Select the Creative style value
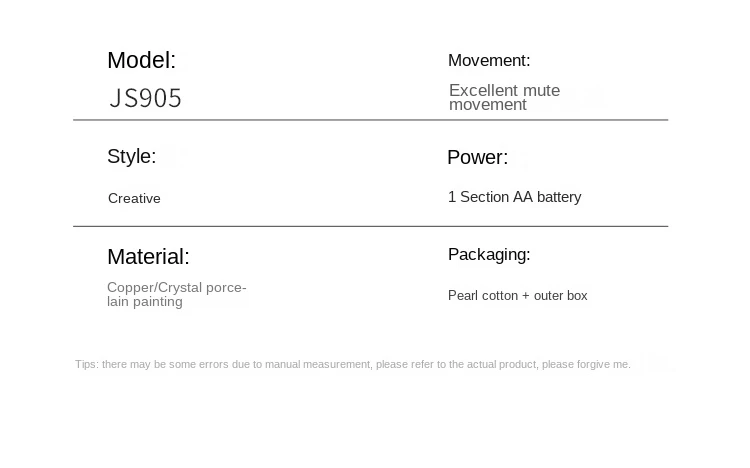The height and width of the screenshot is (468, 750). click(134, 198)
